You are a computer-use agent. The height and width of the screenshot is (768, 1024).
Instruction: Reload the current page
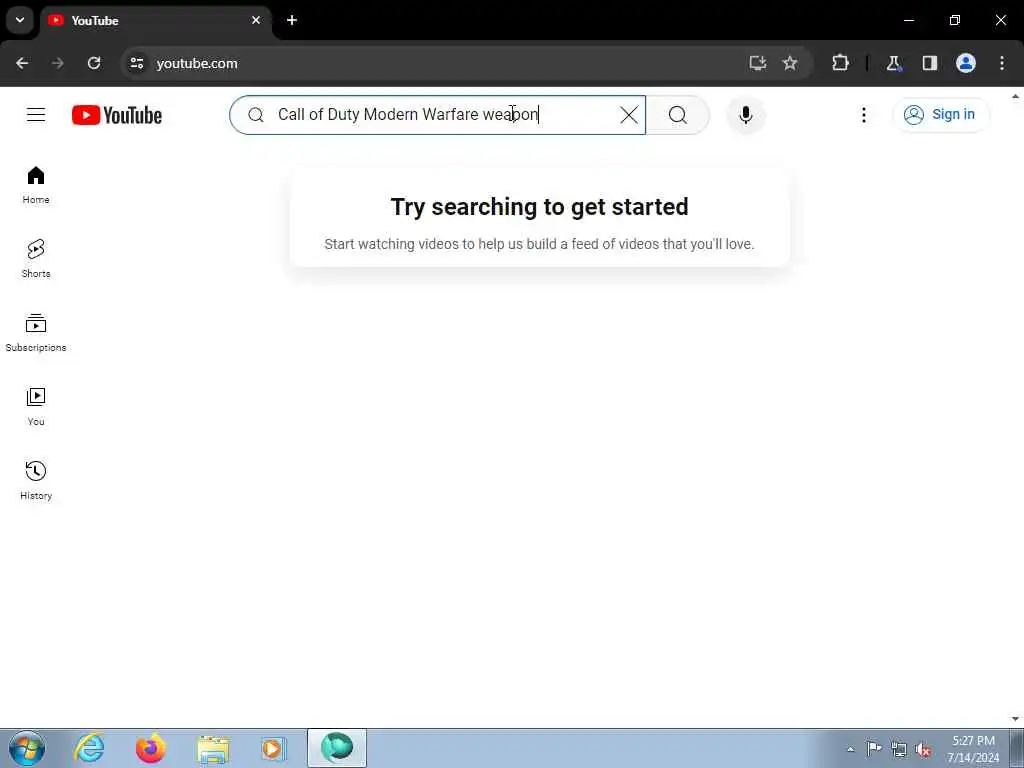coord(94,63)
